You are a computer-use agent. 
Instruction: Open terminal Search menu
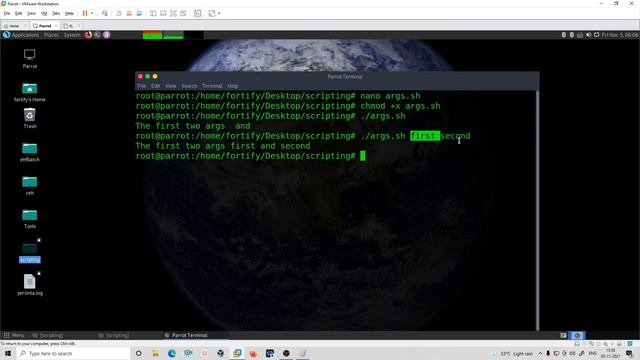[189, 86]
